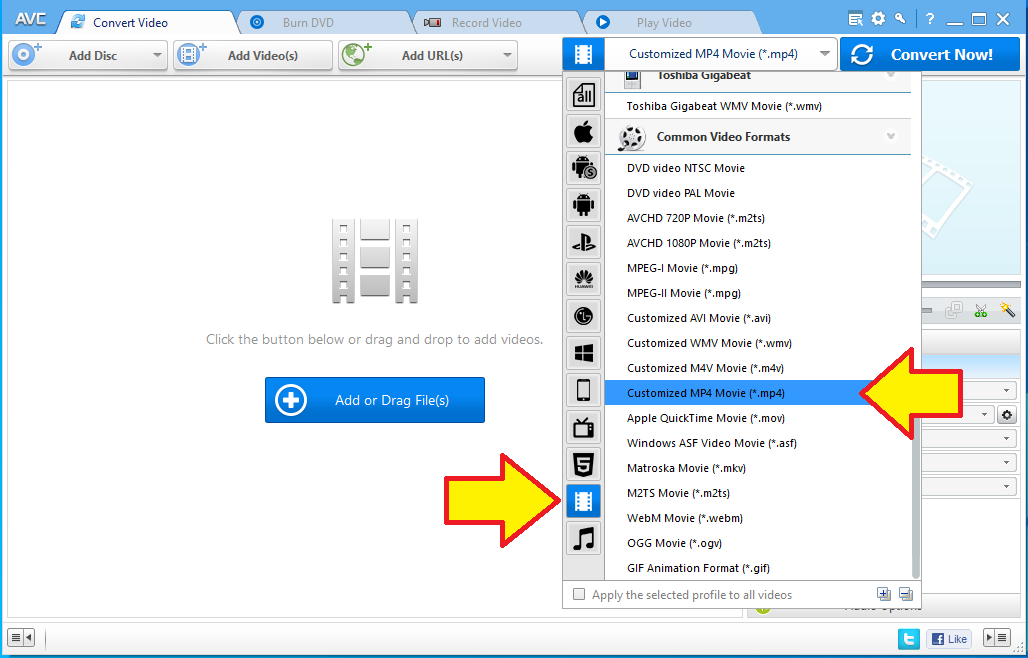Click the Facebook Like button
The width and height of the screenshot is (1028, 658).
point(949,638)
